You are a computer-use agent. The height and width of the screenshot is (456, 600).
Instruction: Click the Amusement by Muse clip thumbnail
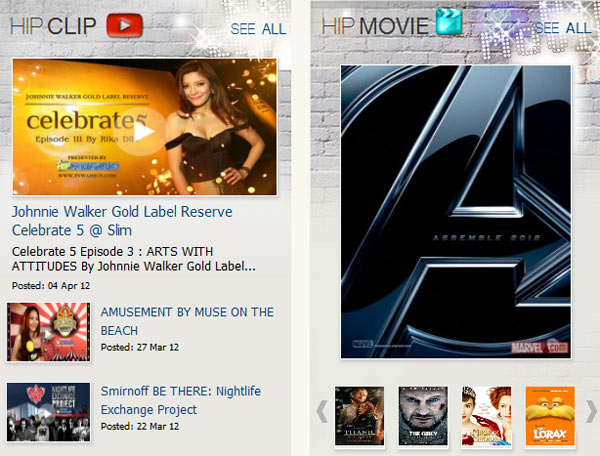tap(49, 332)
